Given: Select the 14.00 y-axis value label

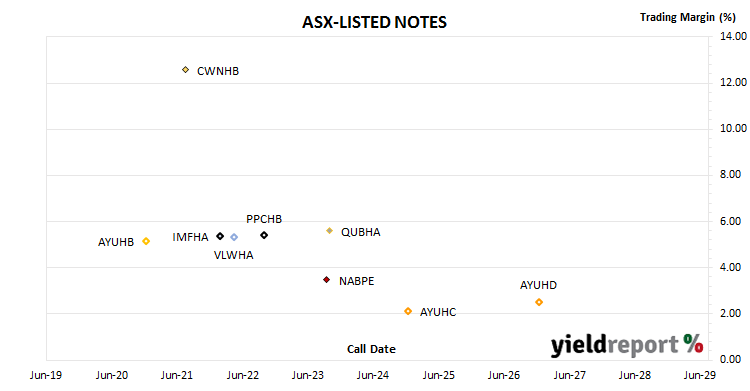Looking at the screenshot, I should (x=733, y=36).
